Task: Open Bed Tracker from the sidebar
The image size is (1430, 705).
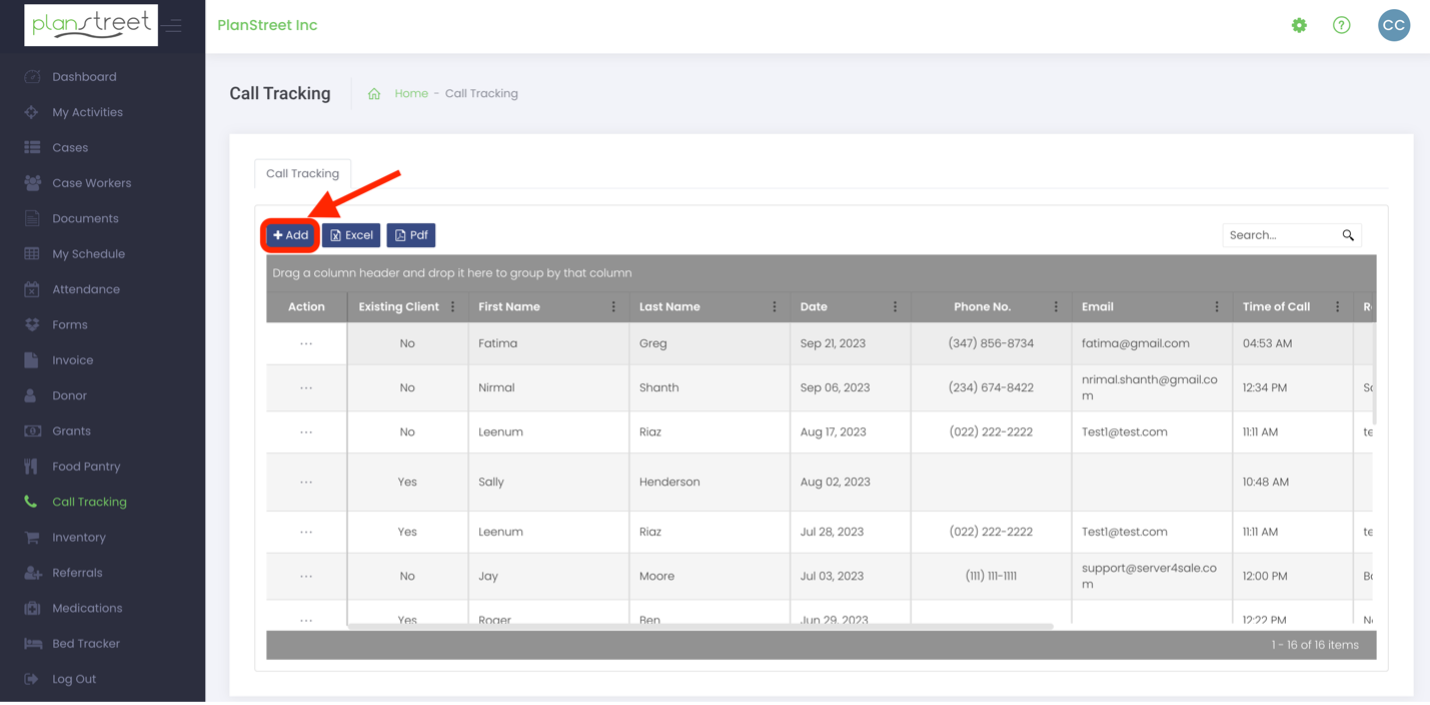Action: (x=86, y=644)
